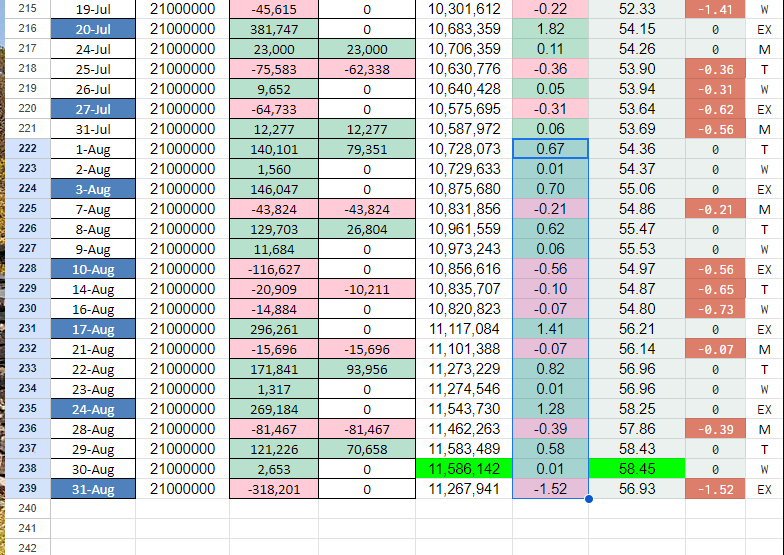Select the cell showing -116,627
784x555 pixels.
point(274,269)
